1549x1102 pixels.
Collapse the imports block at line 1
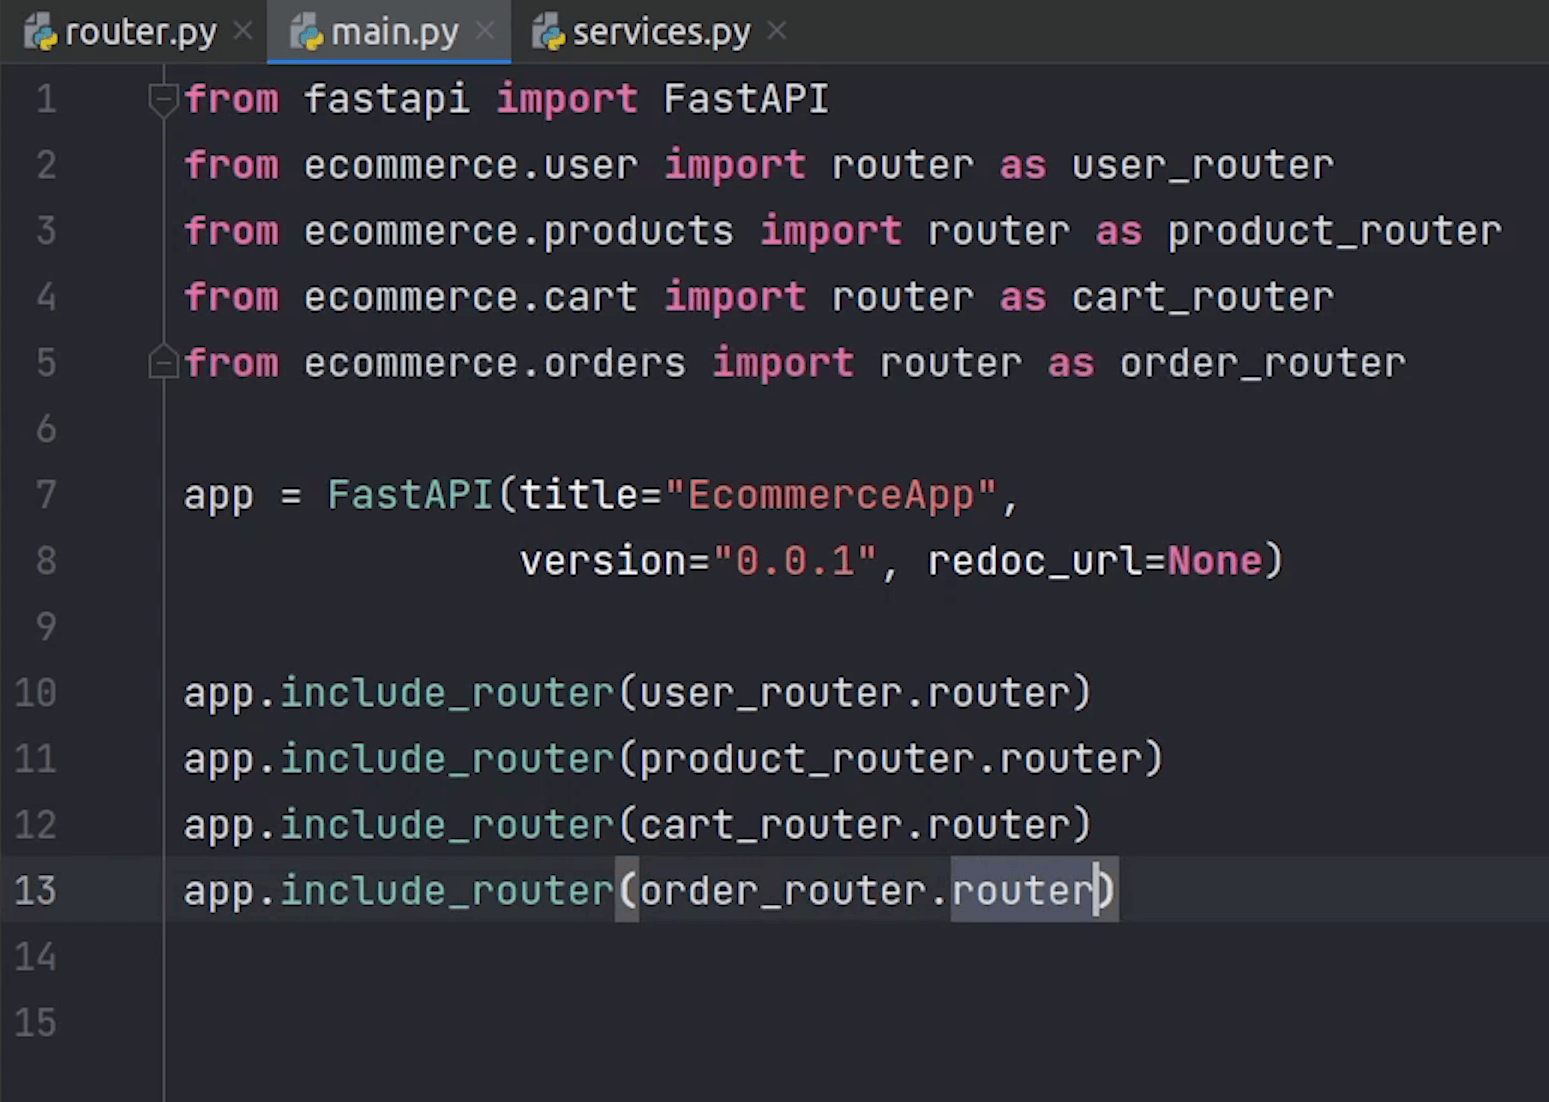162,99
